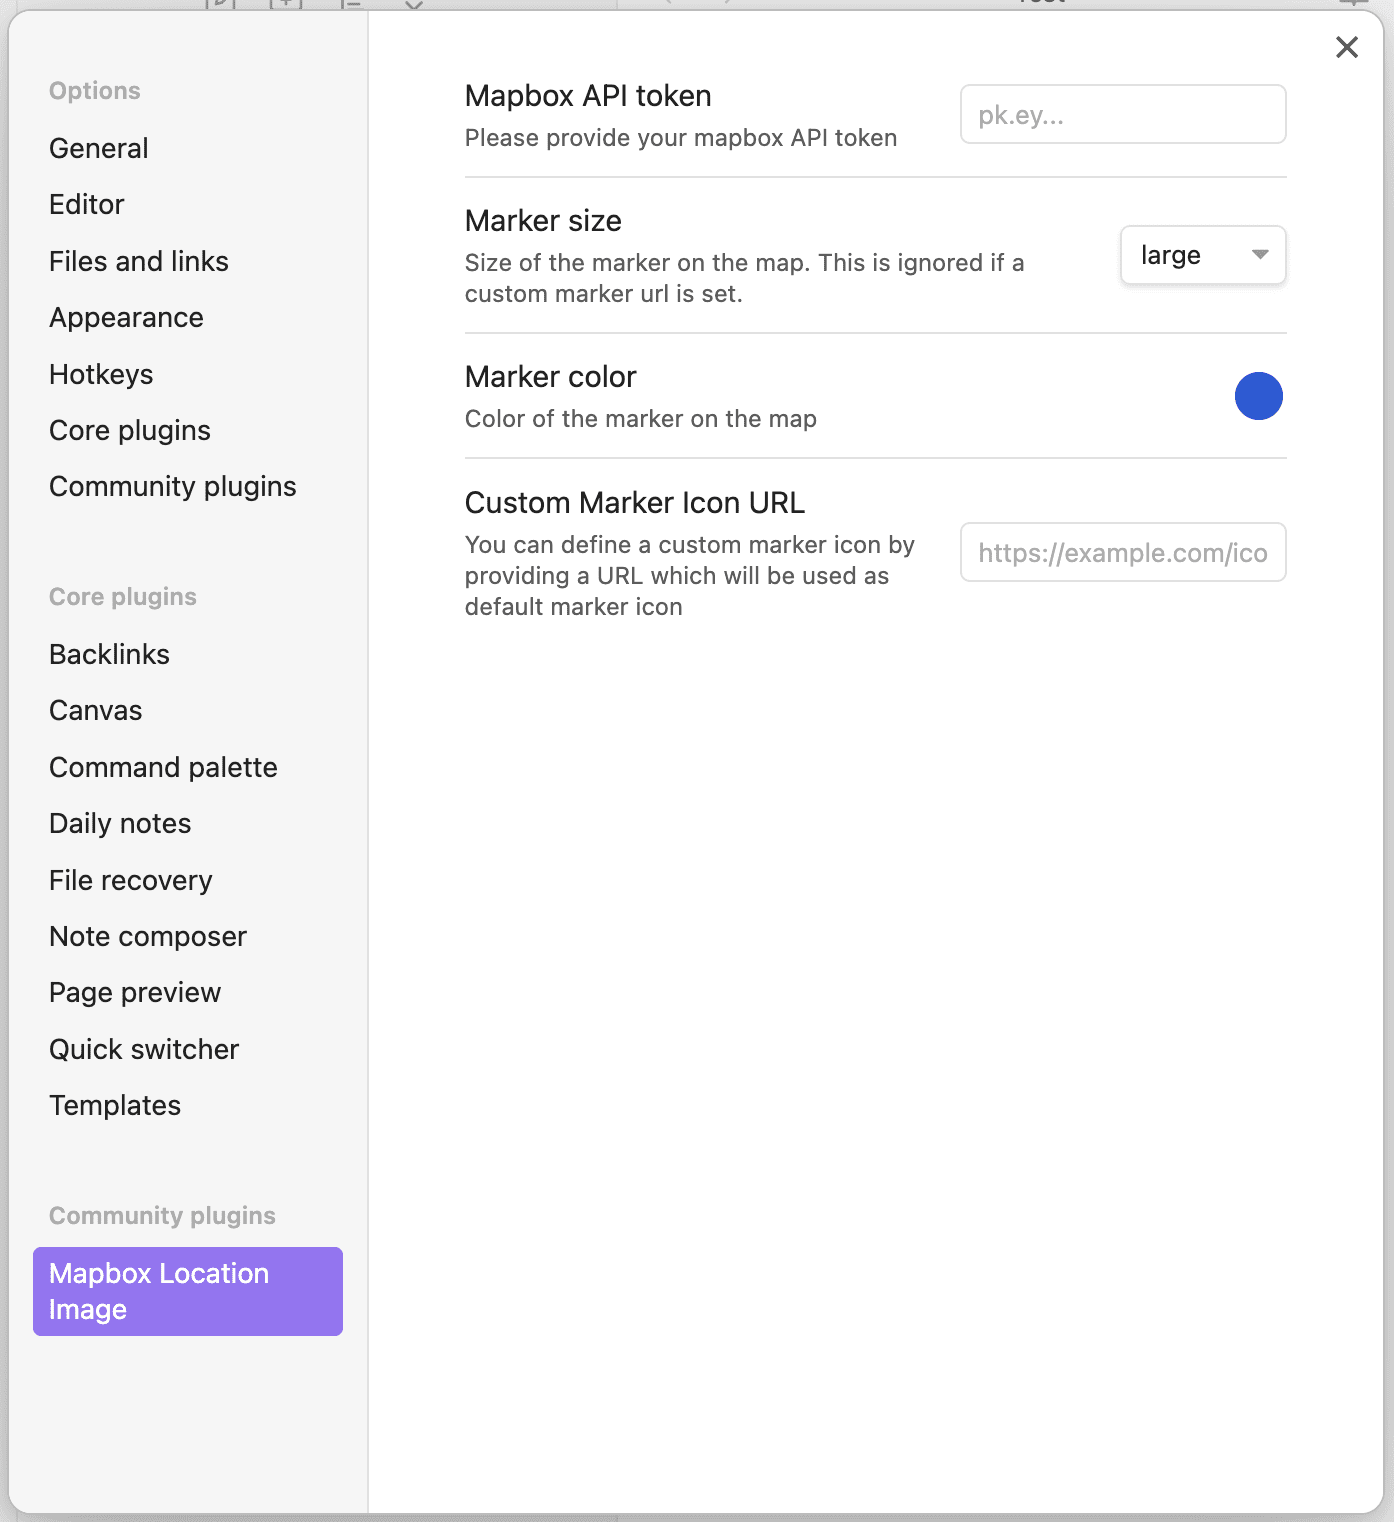The image size is (1394, 1522).
Task: Click the Custom Marker Icon URL field
Action: (1123, 552)
